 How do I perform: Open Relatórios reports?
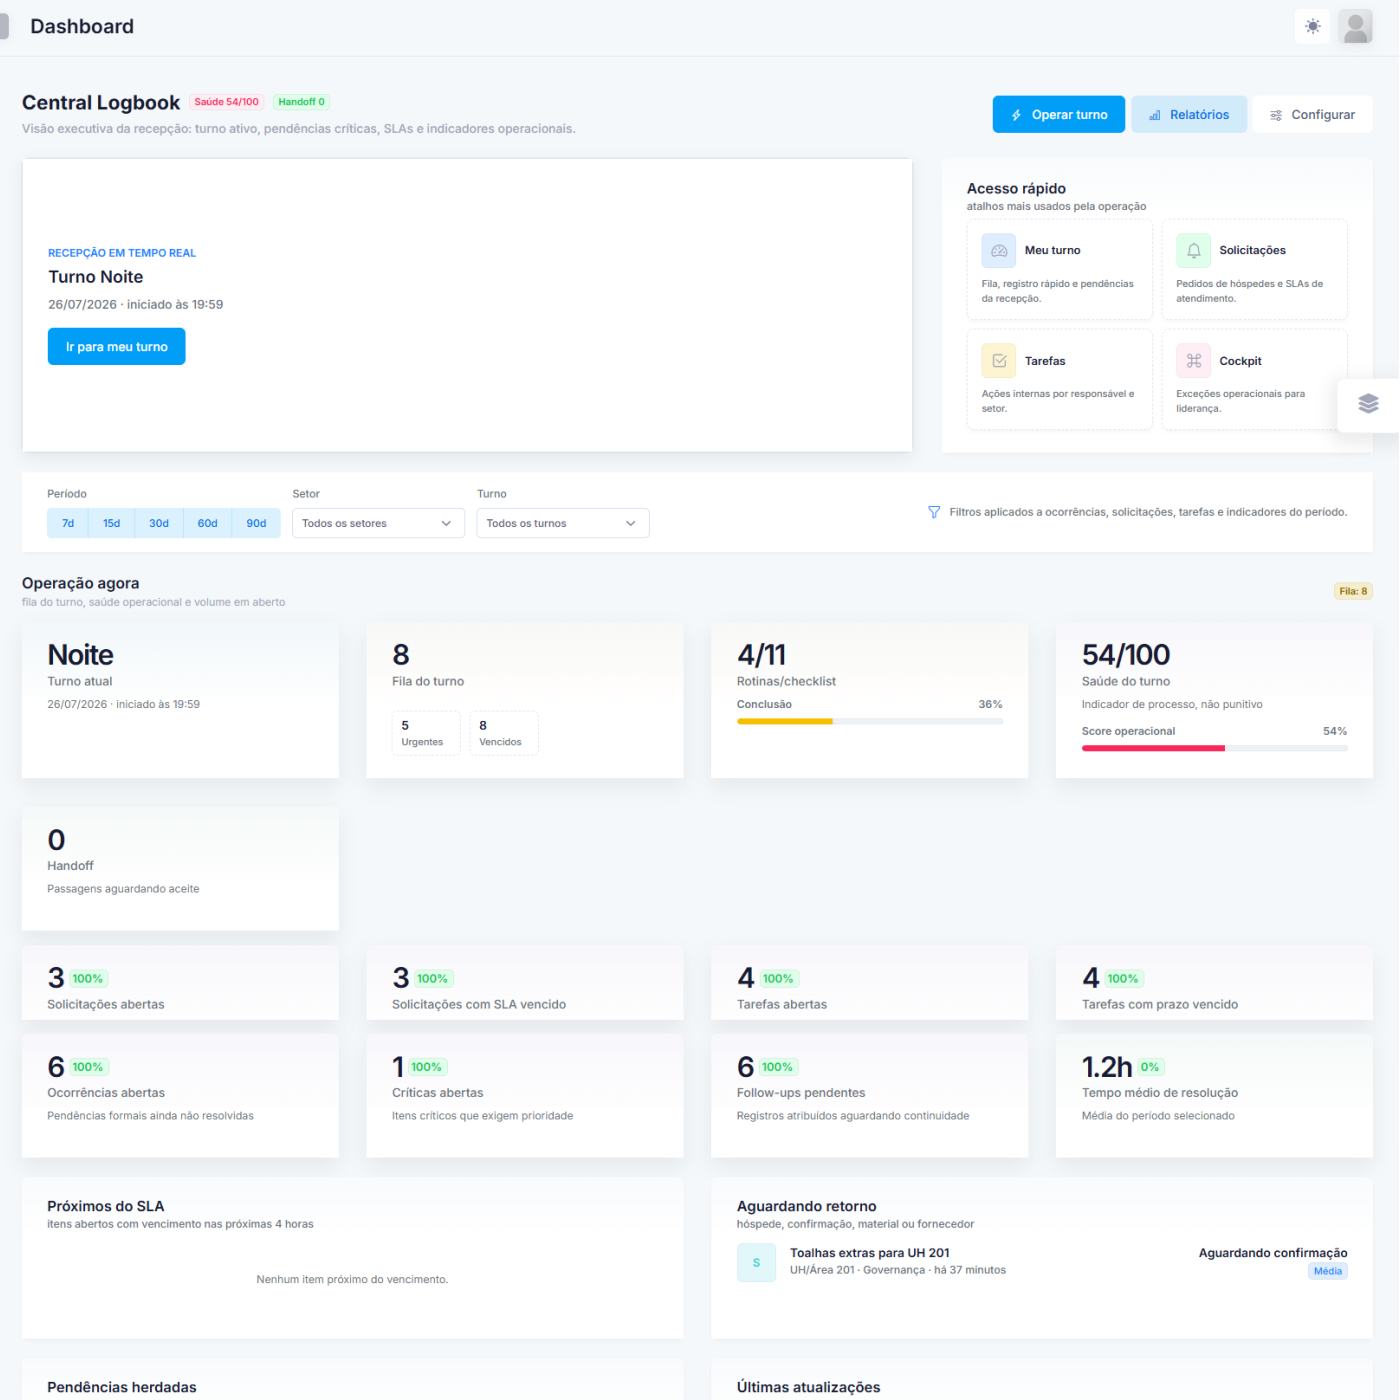pos(1189,115)
